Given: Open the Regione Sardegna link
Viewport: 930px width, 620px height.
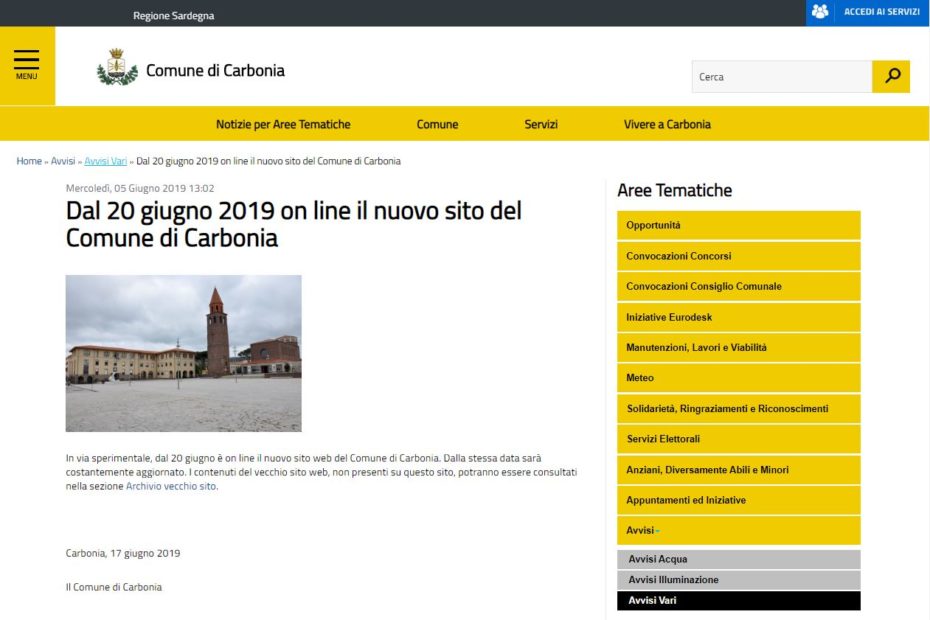Looking at the screenshot, I should coord(173,15).
